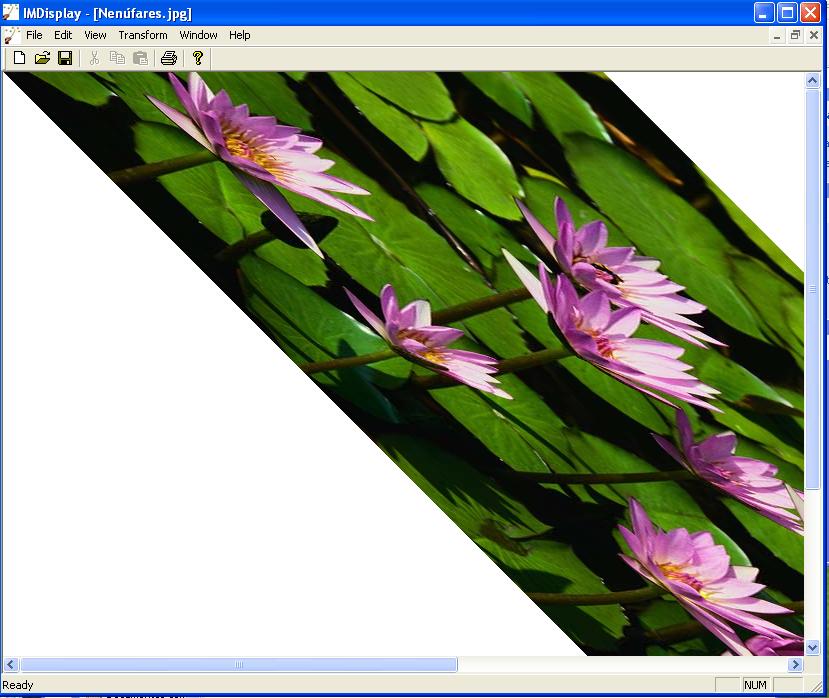Viewport: 829px width, 698px height.
Task: Click the Cut scissors icon
Action: (x=94, y=58)
